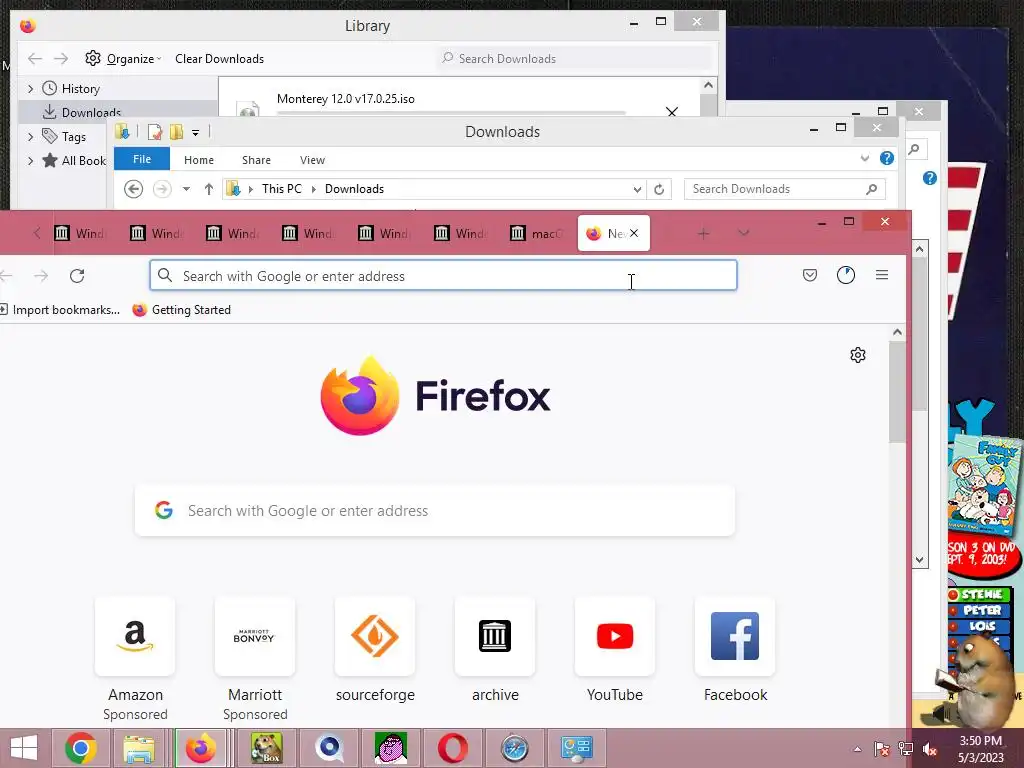Click Clear Downloads in Library
This screenshot has width=1024, height=768.
click(219, 59)
